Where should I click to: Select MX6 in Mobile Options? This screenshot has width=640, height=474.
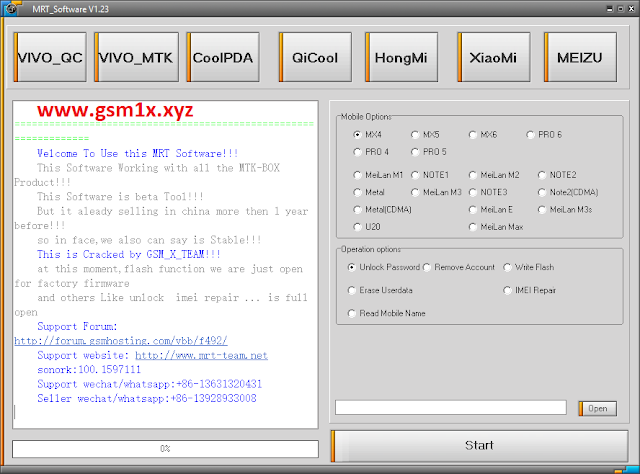tap(473, 134)
